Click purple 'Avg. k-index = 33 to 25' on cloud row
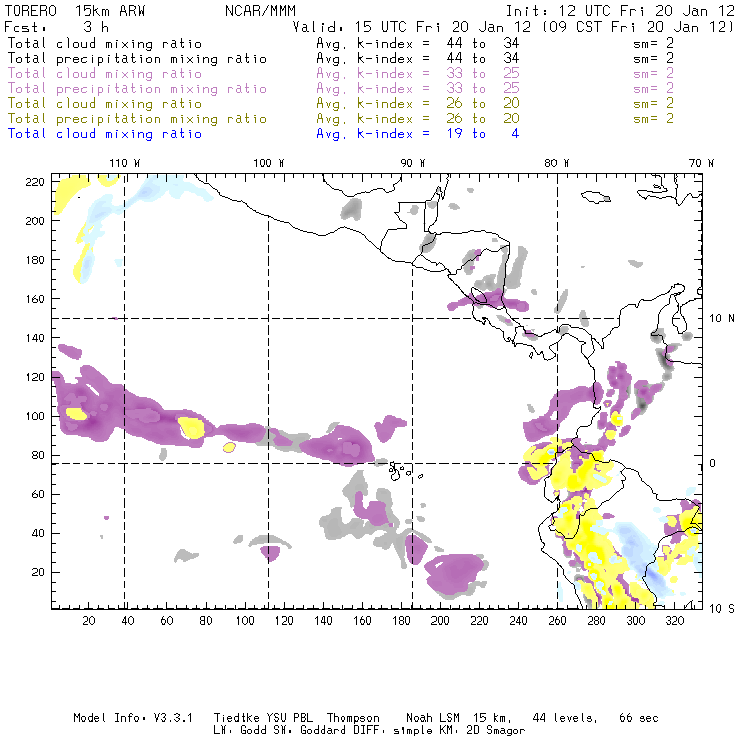740x740 pixels. coord(418,74)
